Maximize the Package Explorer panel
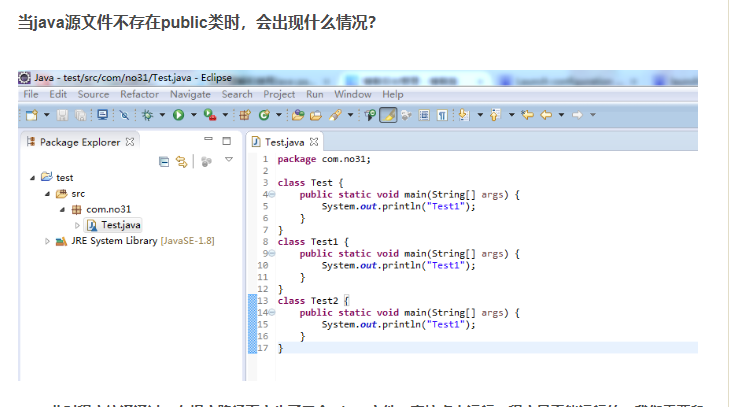Screen dimensions: 729x407 pos(226,141)
